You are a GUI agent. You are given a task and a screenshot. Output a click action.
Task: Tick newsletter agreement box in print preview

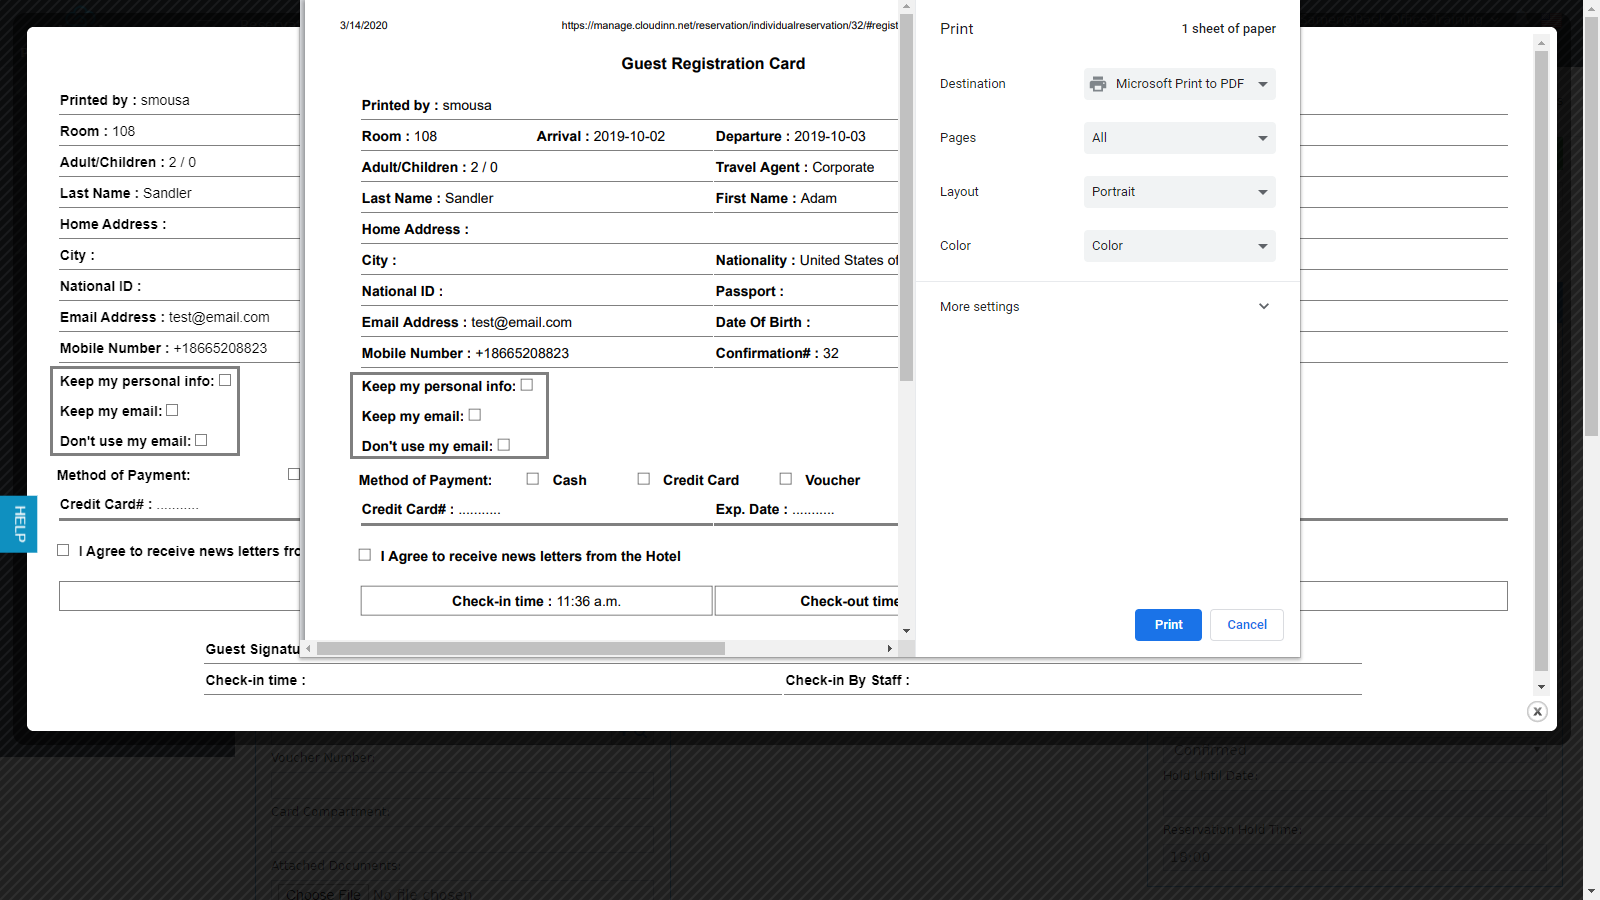(x=365, y=555)
